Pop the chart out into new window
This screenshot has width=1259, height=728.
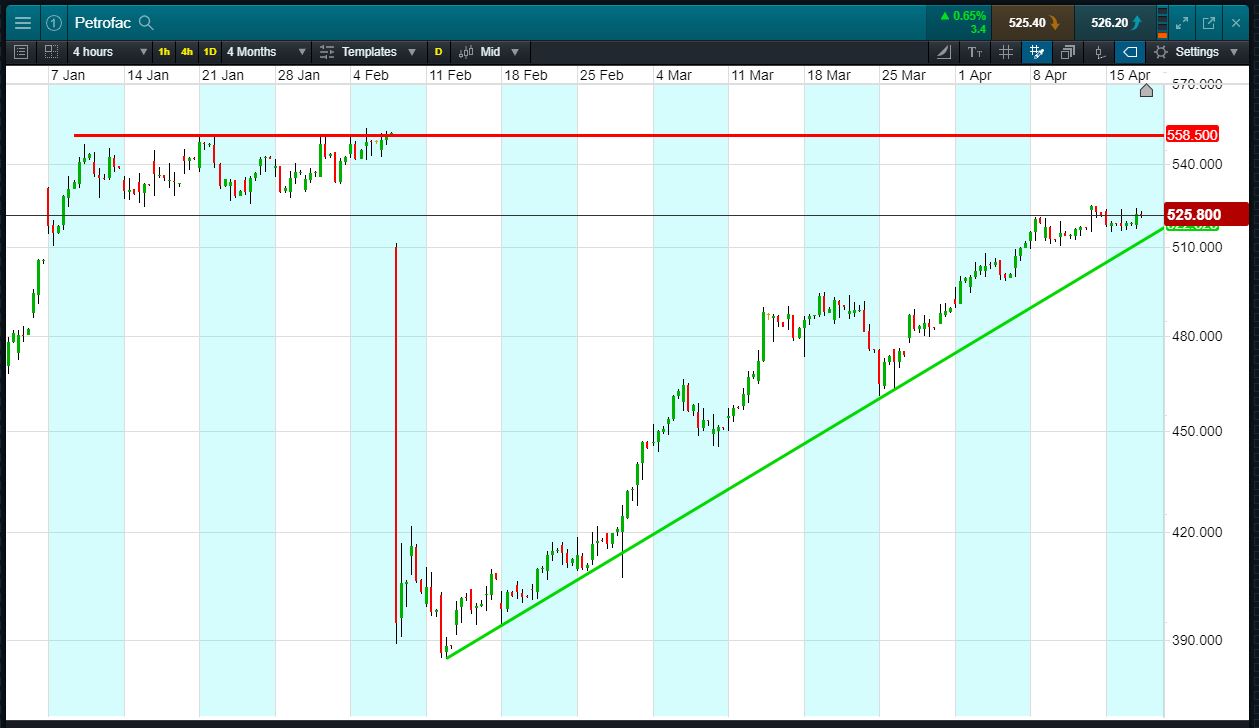(x=1208, y=22)
